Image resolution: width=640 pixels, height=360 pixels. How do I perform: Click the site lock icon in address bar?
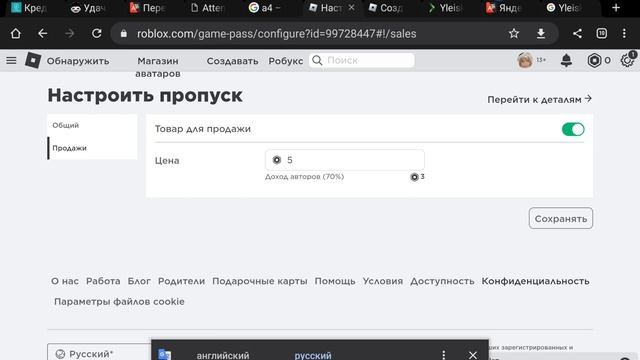coord(124,34)
